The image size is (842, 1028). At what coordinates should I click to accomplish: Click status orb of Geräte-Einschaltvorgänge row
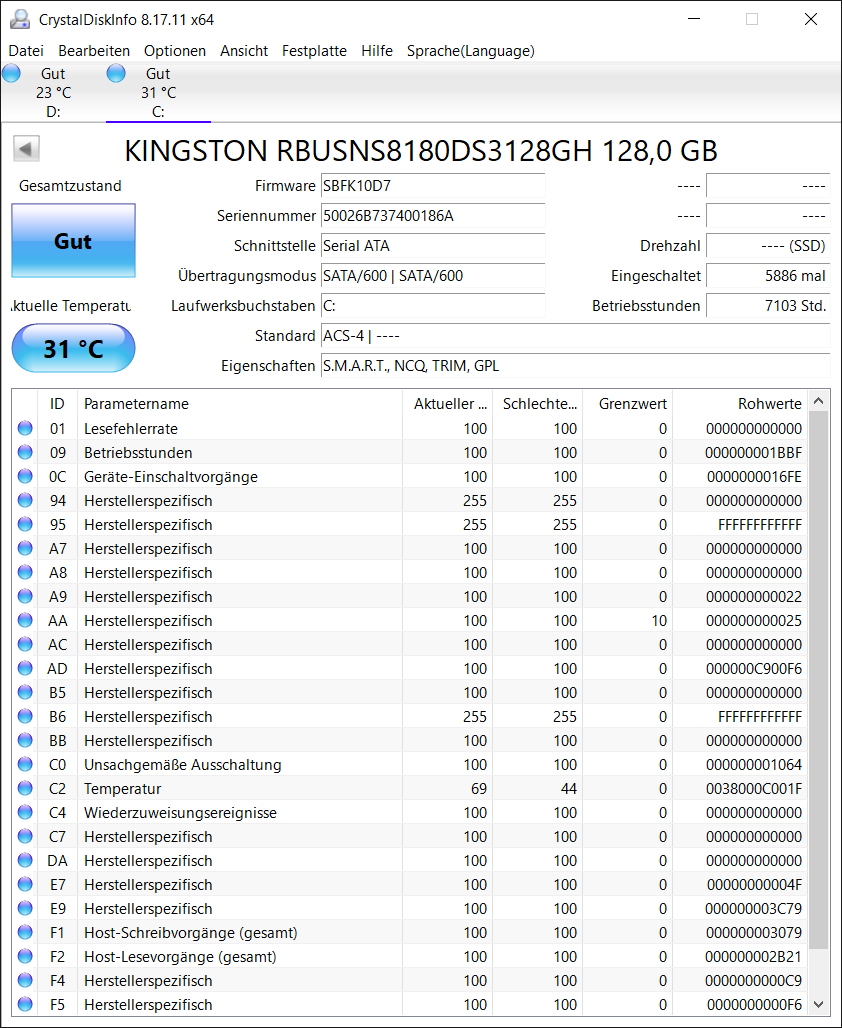tap(25, 476)
